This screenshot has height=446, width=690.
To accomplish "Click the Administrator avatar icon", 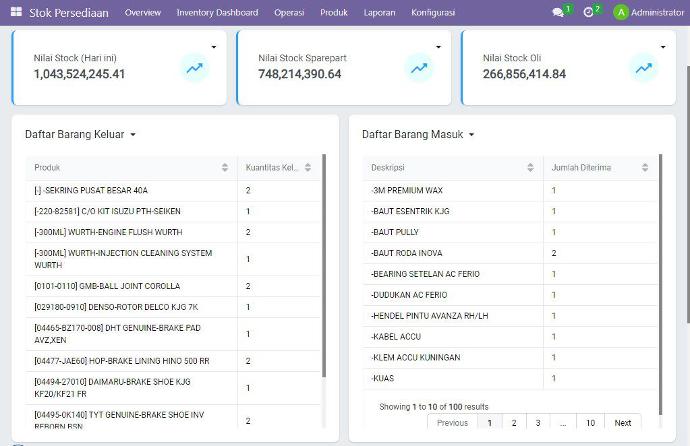I will point(621,13).
